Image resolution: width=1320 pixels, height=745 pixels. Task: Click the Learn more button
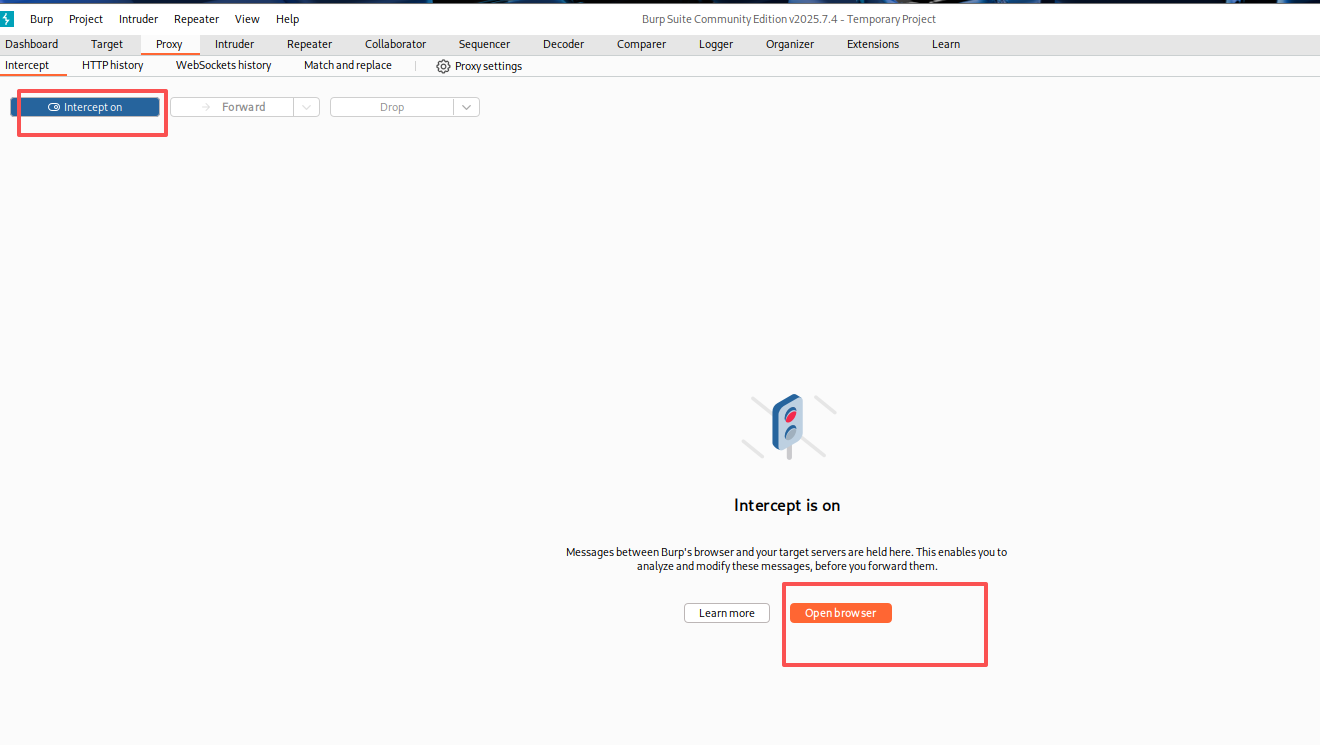tap(727, 613)
